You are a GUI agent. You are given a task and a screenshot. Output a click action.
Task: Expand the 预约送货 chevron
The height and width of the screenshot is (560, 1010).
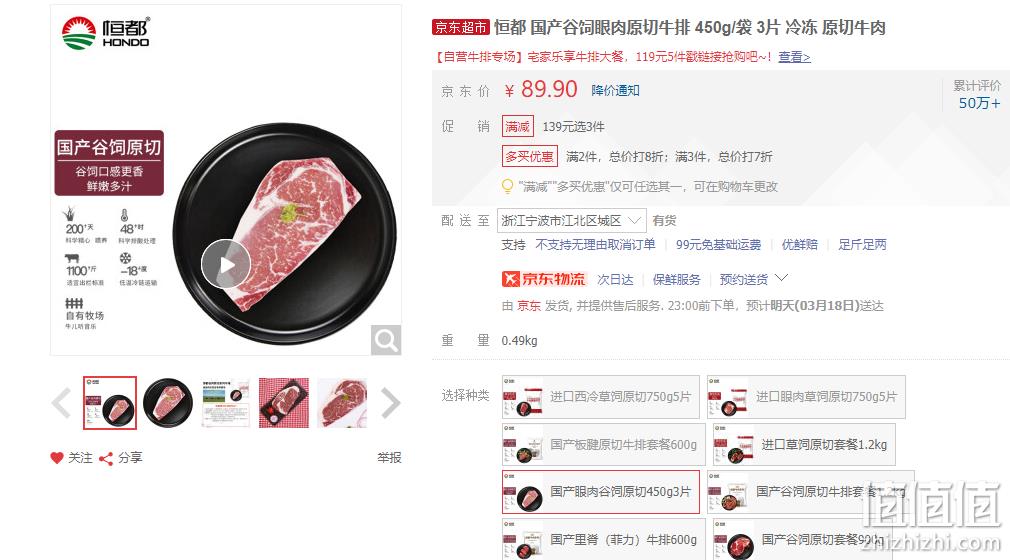click(x=782, y=278)
